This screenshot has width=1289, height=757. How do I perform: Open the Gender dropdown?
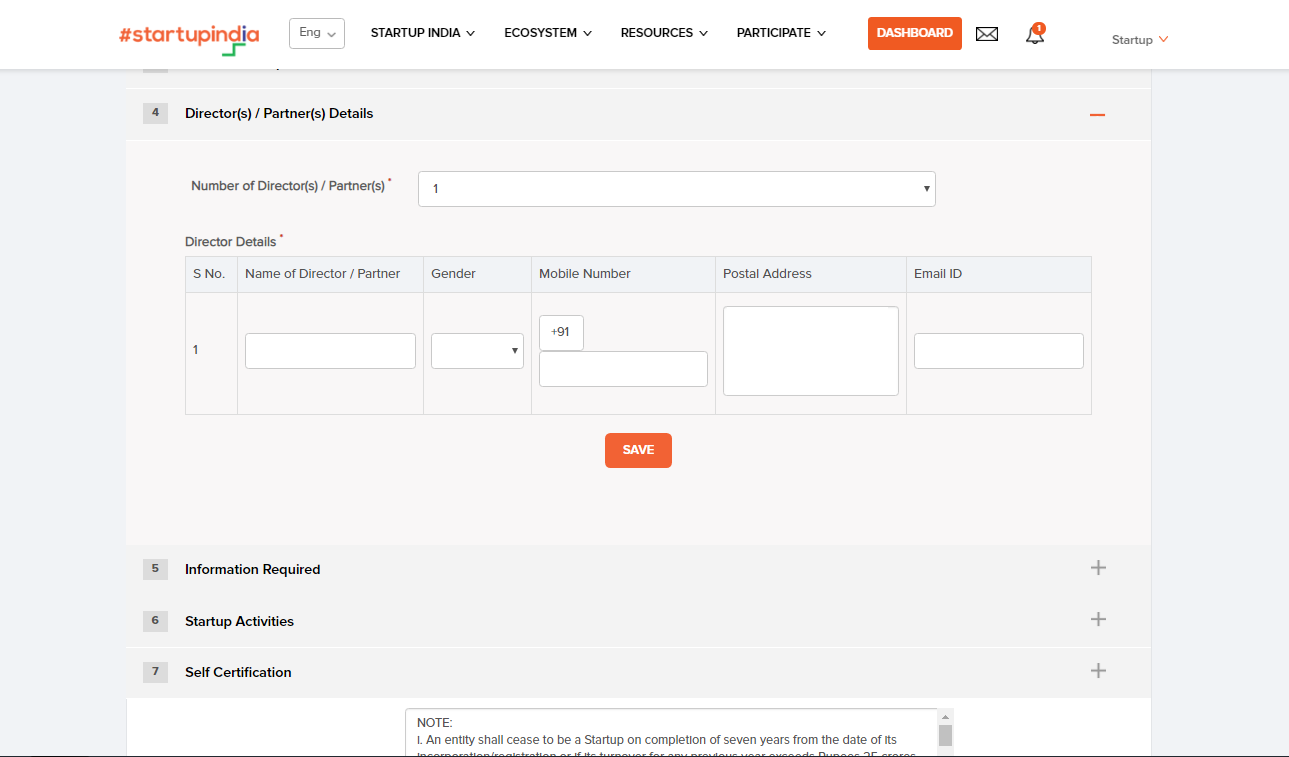click(477, 351)
